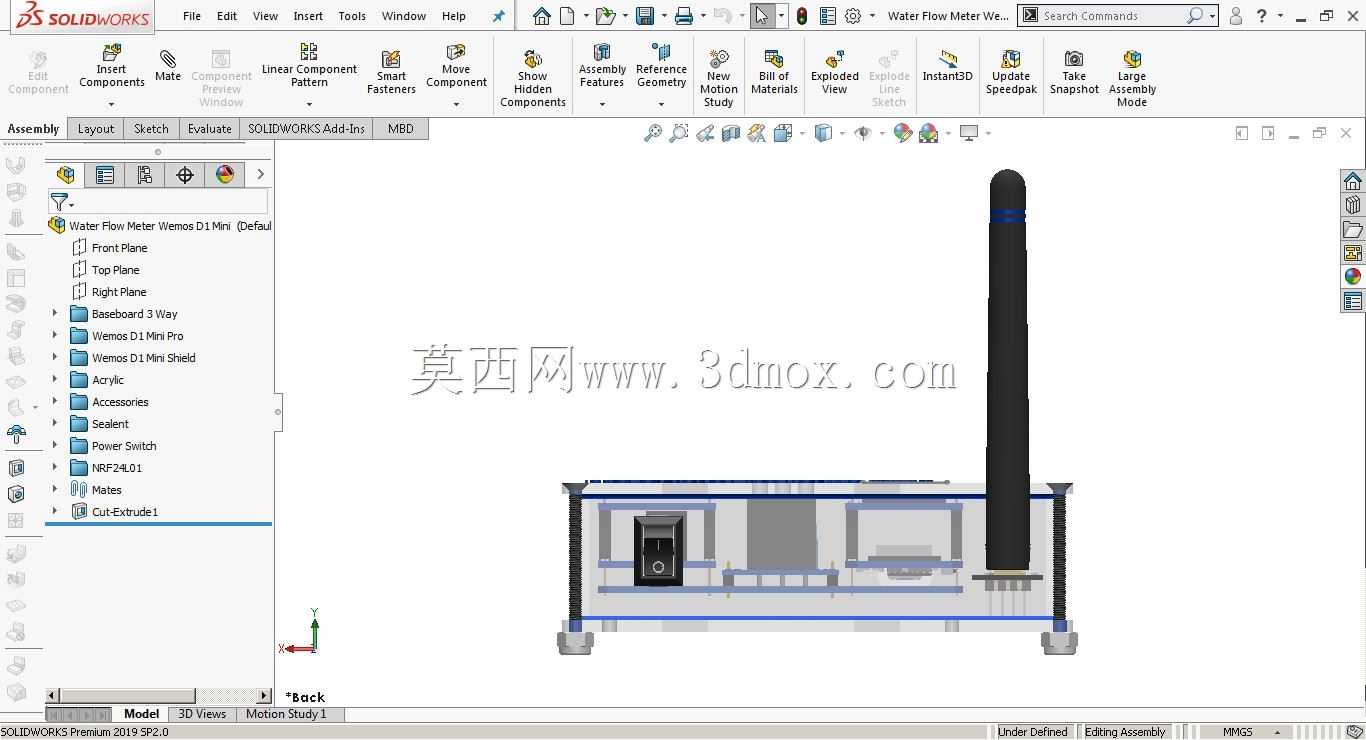Expand the Mates folder
Viewport: 1366px width, 740px height.
55,490
